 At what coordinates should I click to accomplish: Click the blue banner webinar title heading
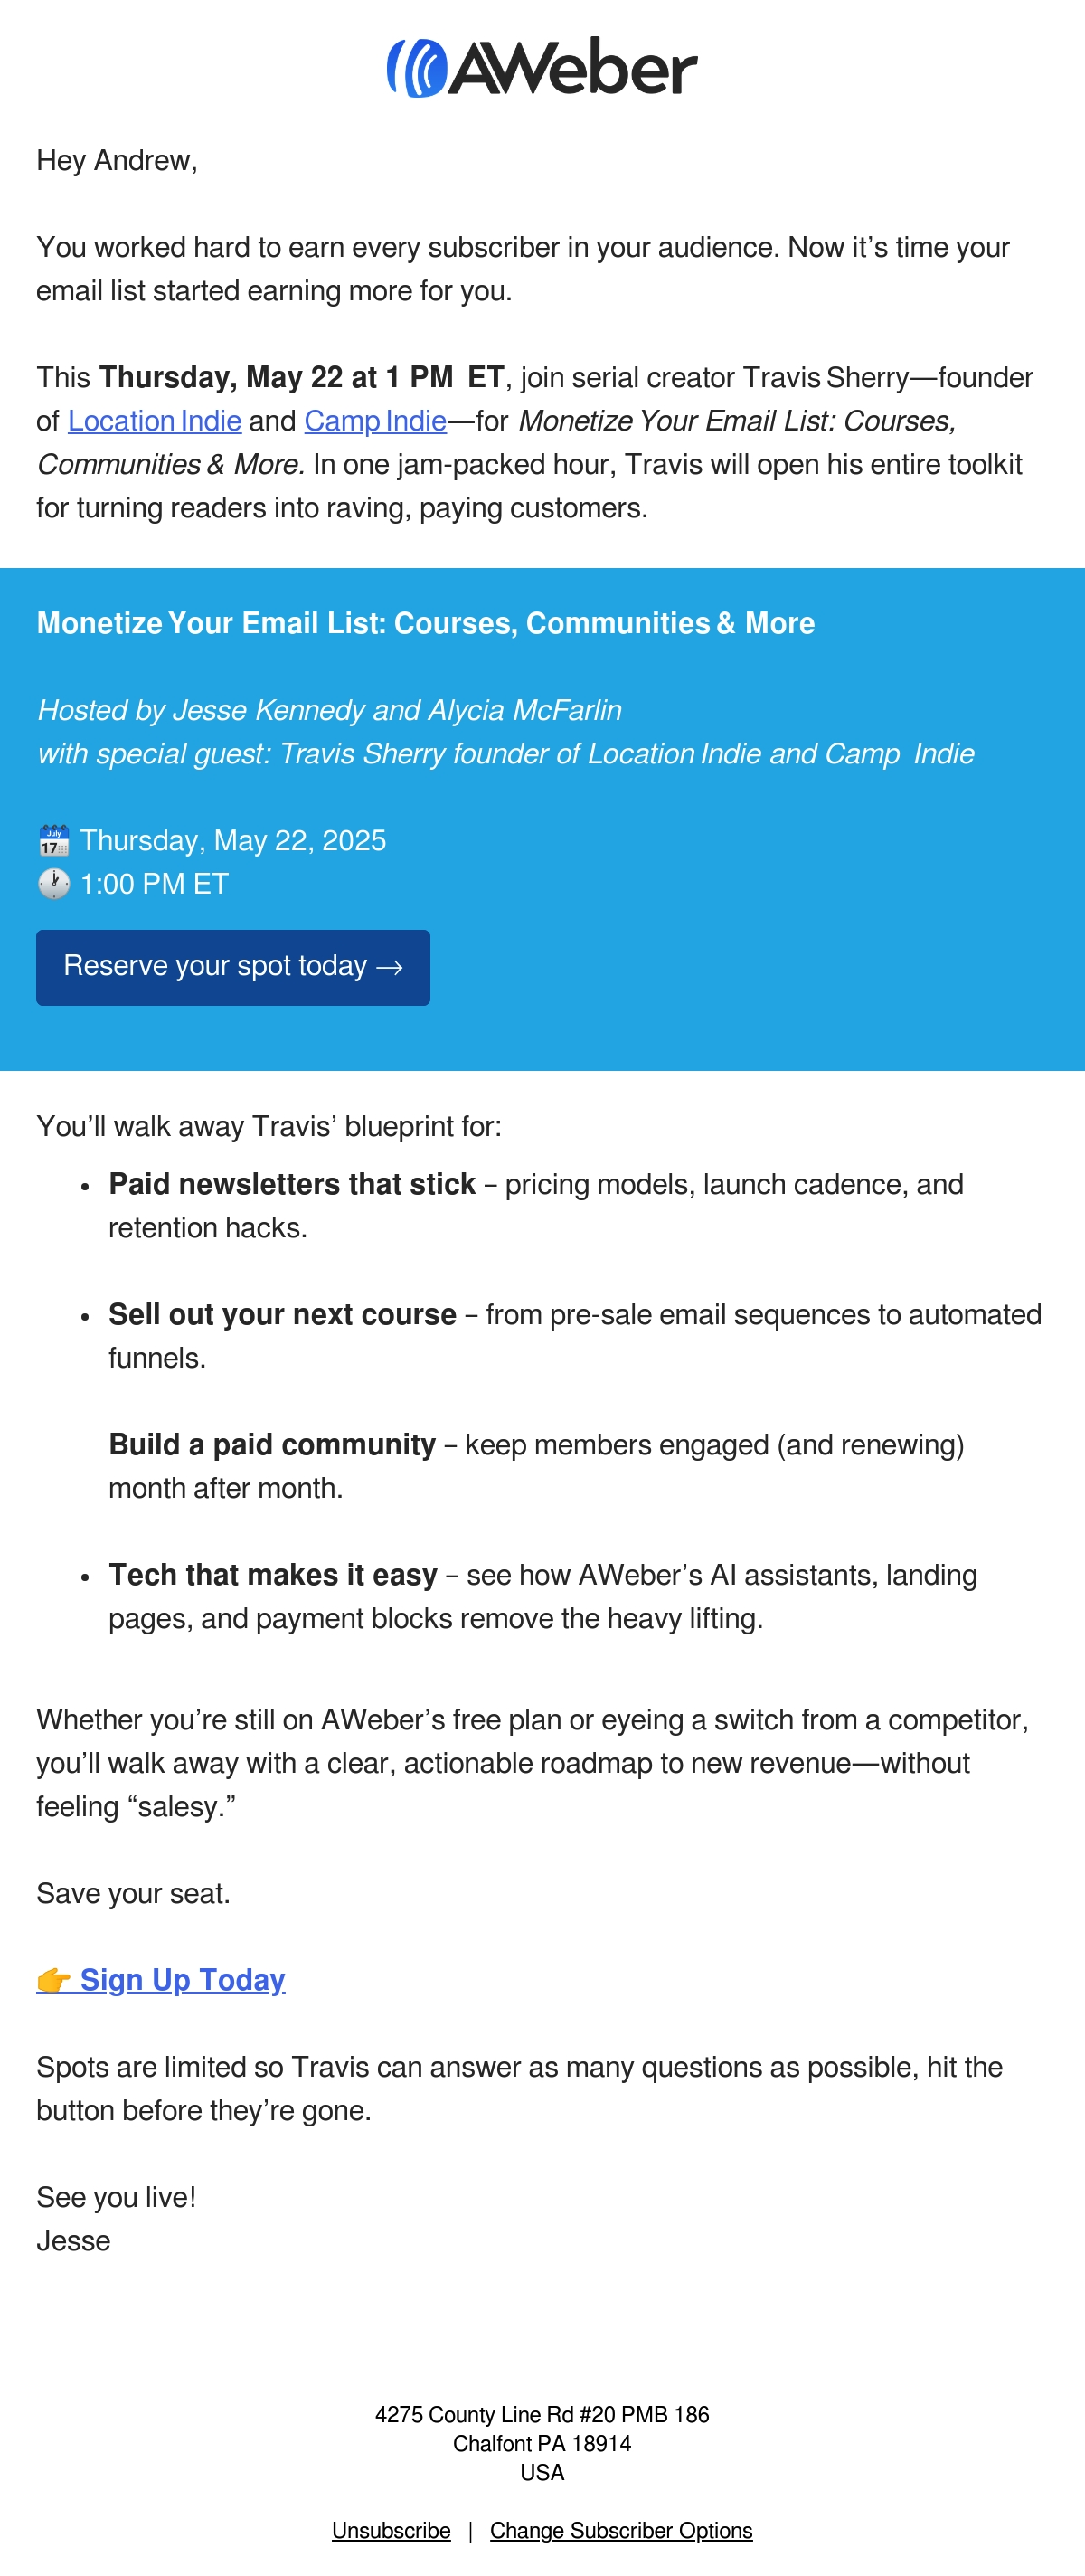coord(426,623)
